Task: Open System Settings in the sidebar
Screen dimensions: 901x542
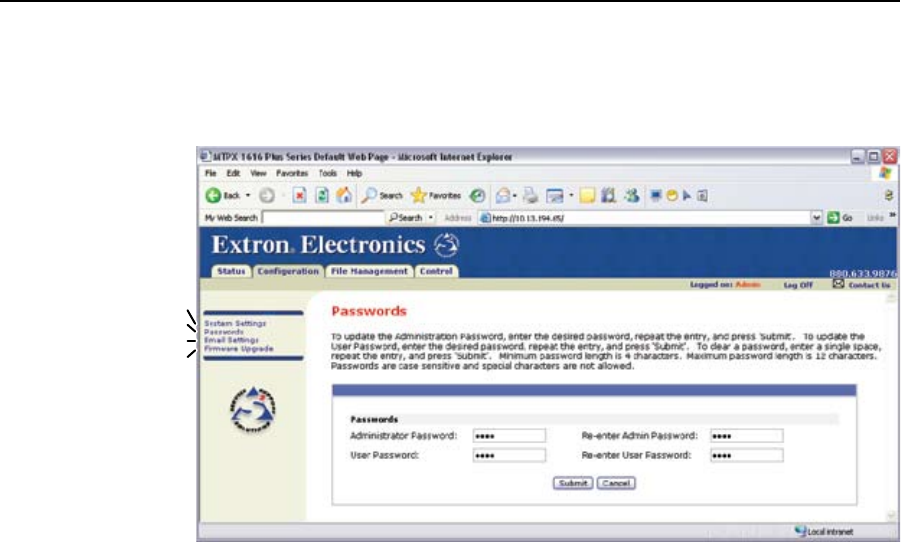Action: 235,324
